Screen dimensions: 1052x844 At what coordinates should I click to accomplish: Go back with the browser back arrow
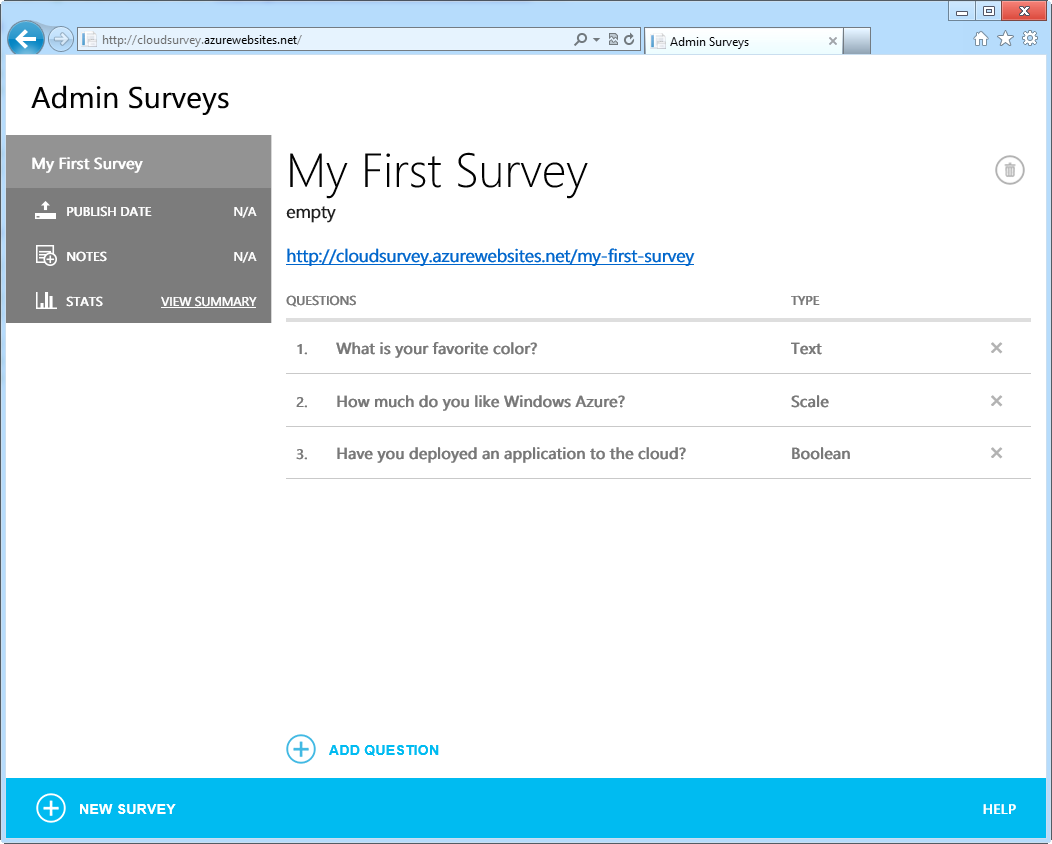[x=25, y=40]
